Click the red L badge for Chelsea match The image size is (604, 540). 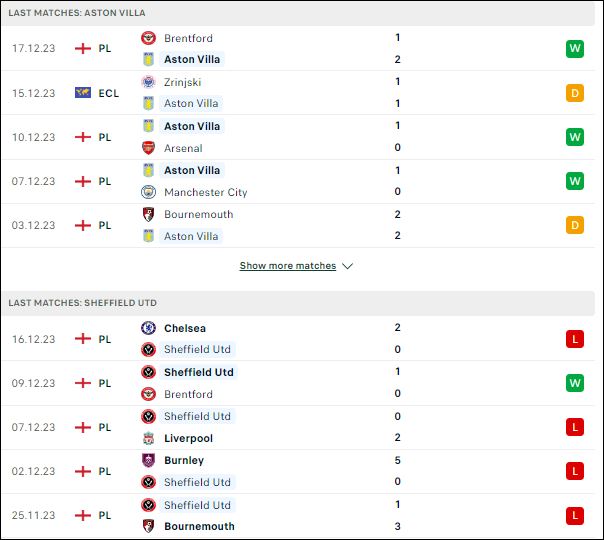click(575, 339)
